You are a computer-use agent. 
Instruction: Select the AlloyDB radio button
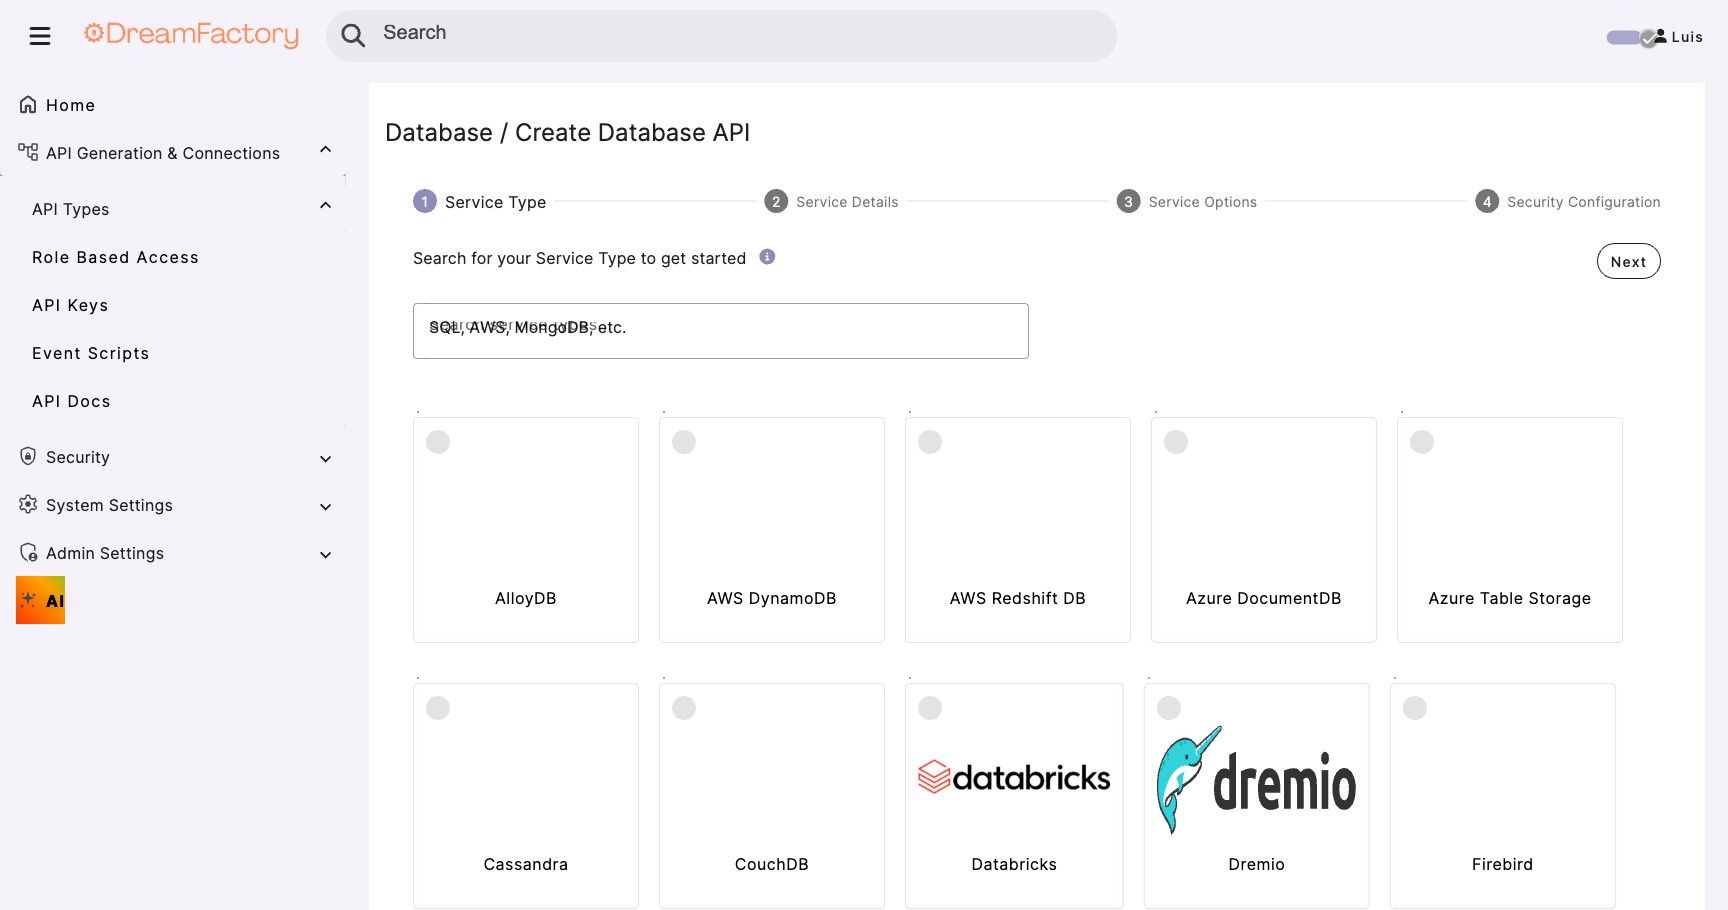coord(438,441)
